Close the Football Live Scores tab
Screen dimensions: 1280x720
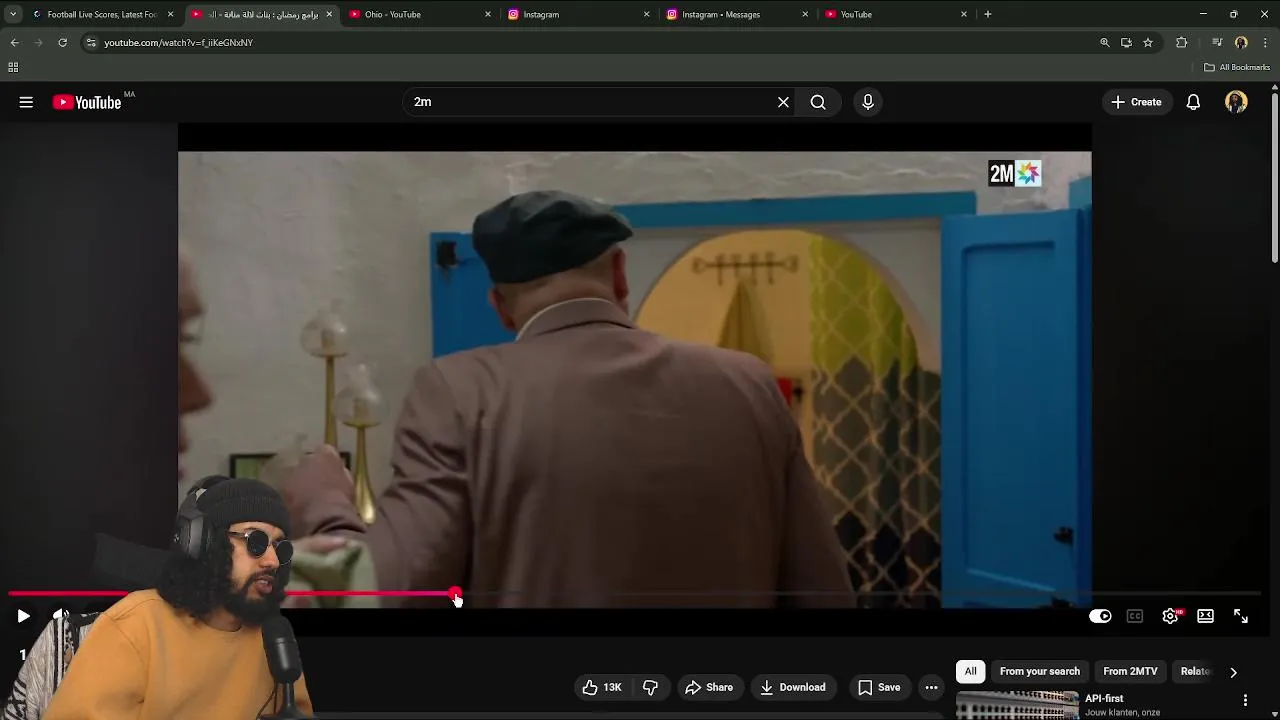click(170, 14)
